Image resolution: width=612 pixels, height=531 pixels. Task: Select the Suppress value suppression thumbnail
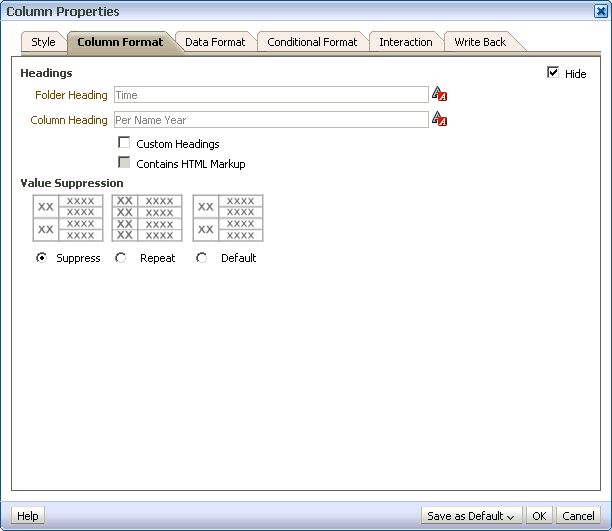68,218
